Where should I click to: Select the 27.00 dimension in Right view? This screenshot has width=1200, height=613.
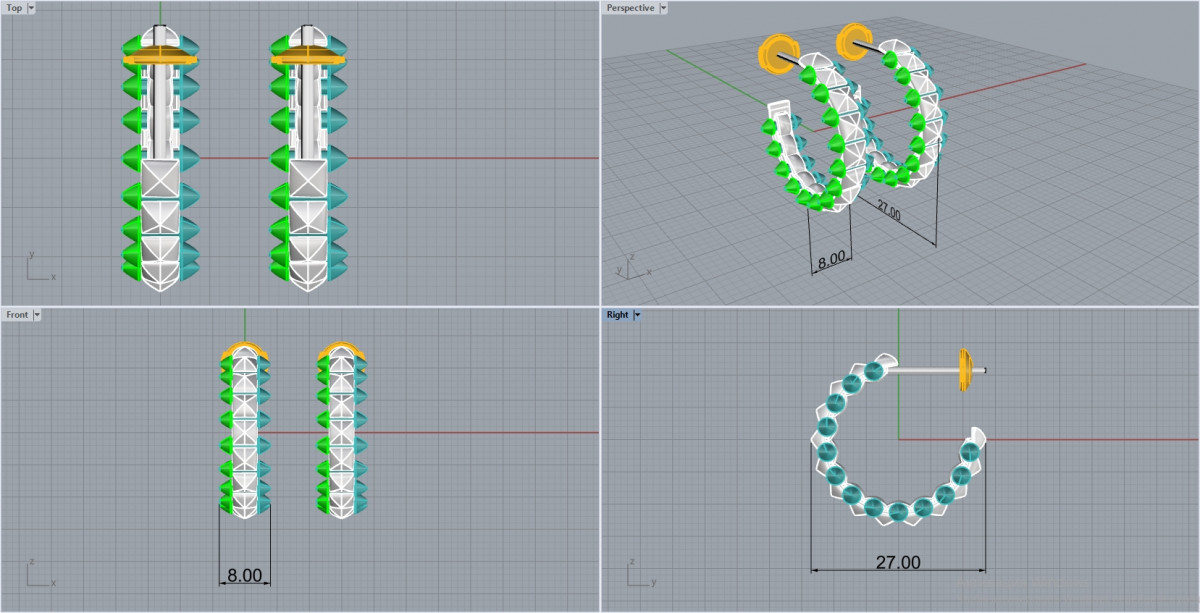tap(897, 563)
